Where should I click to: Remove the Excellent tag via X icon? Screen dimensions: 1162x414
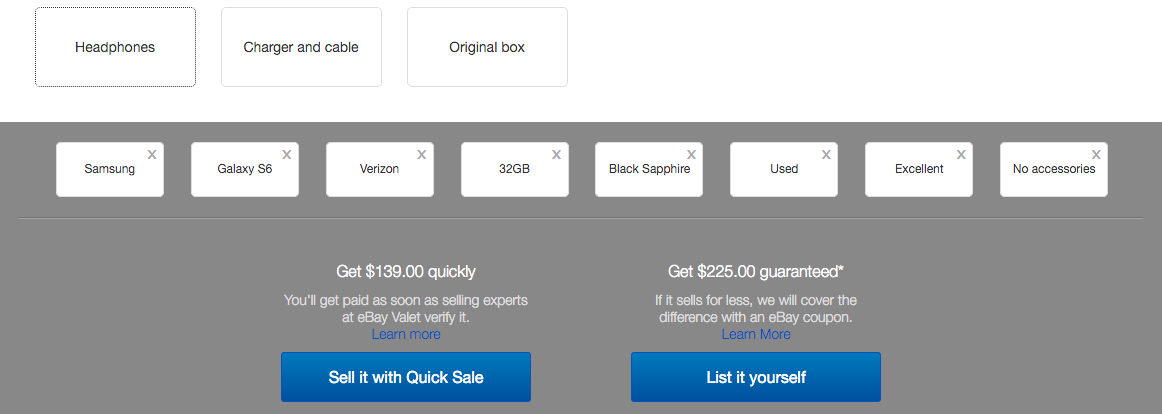pos(961,155)
